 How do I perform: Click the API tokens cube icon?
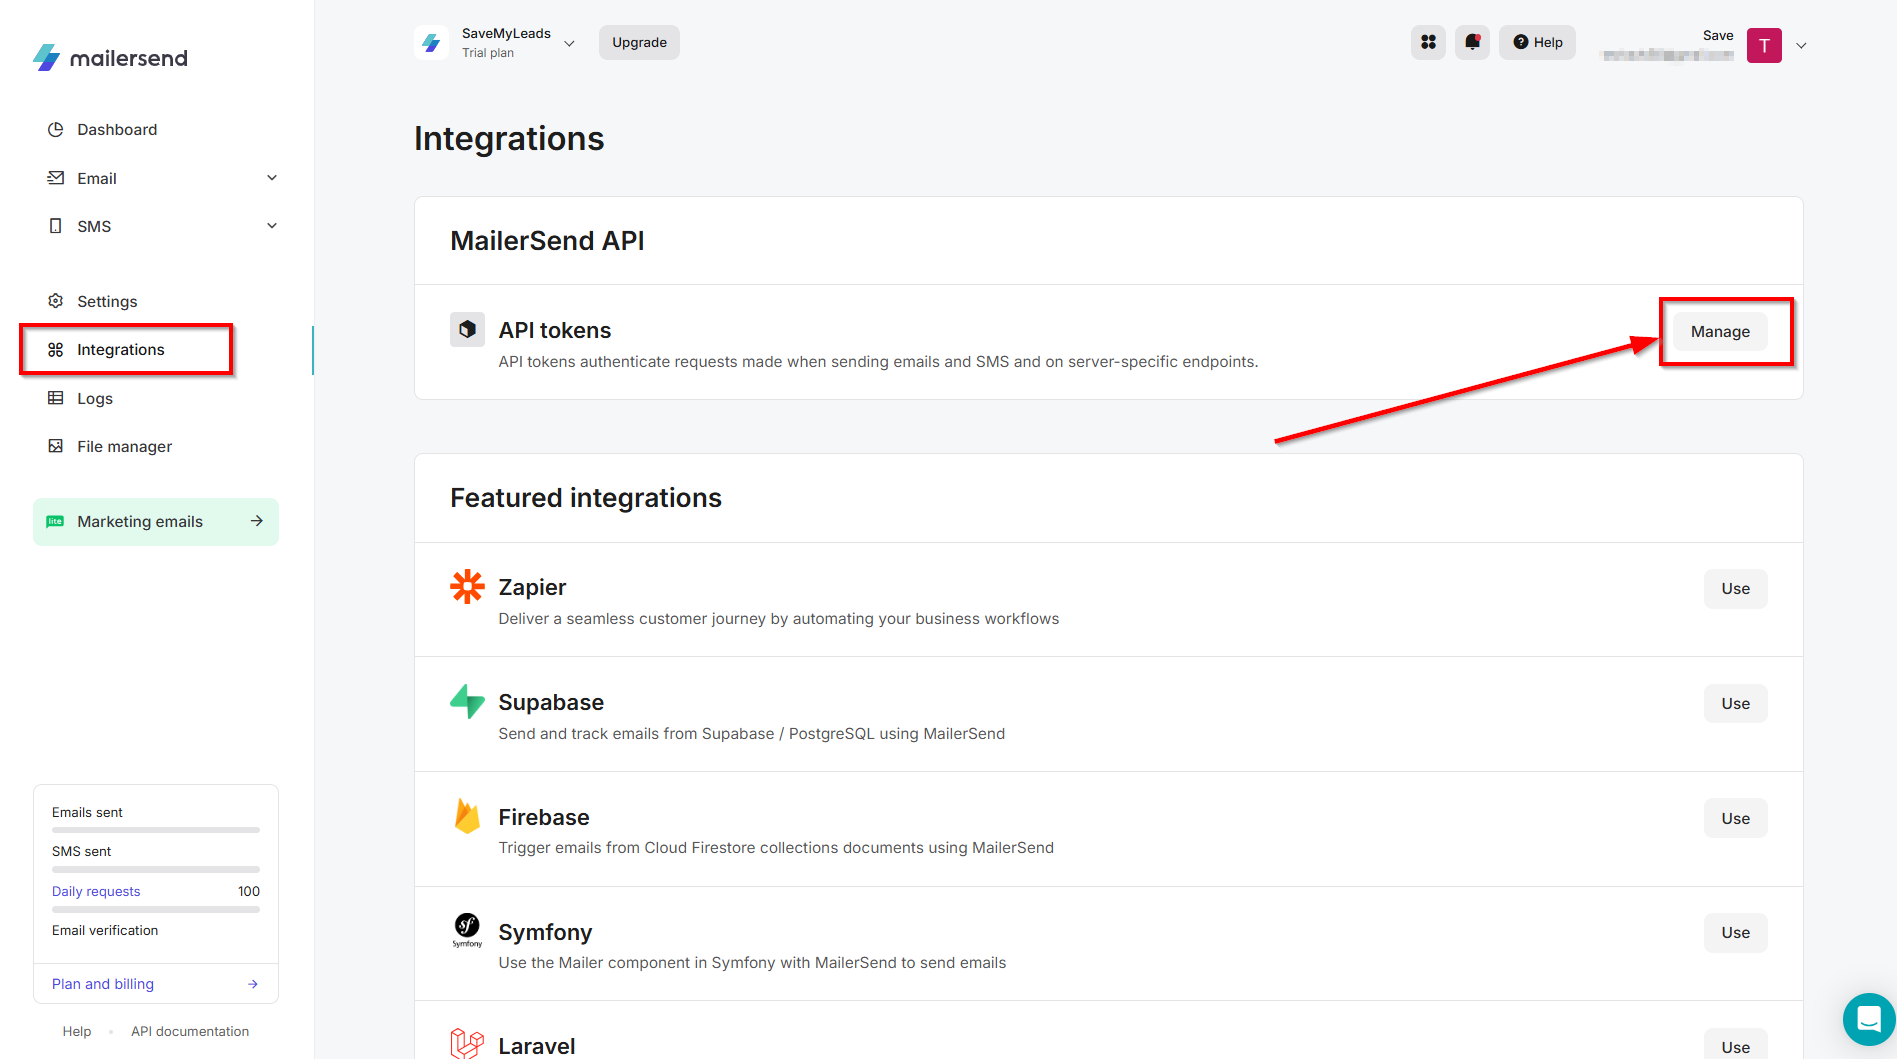point(467,329)
